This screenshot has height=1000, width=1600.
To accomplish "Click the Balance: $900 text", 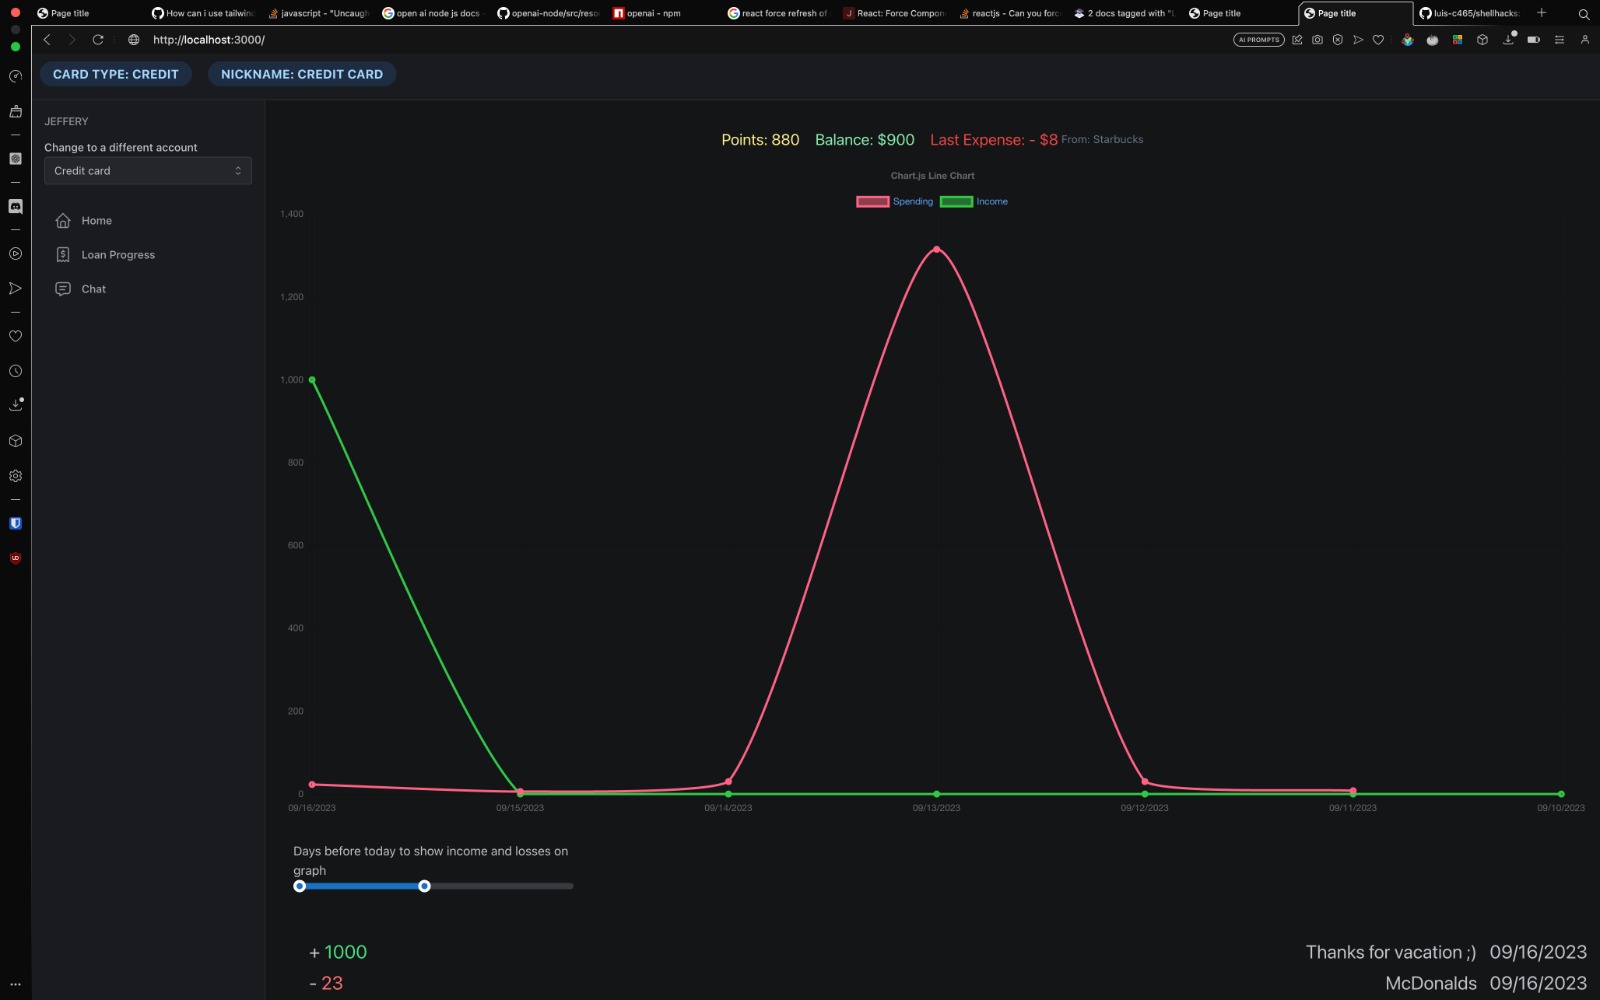I will 865,140.
